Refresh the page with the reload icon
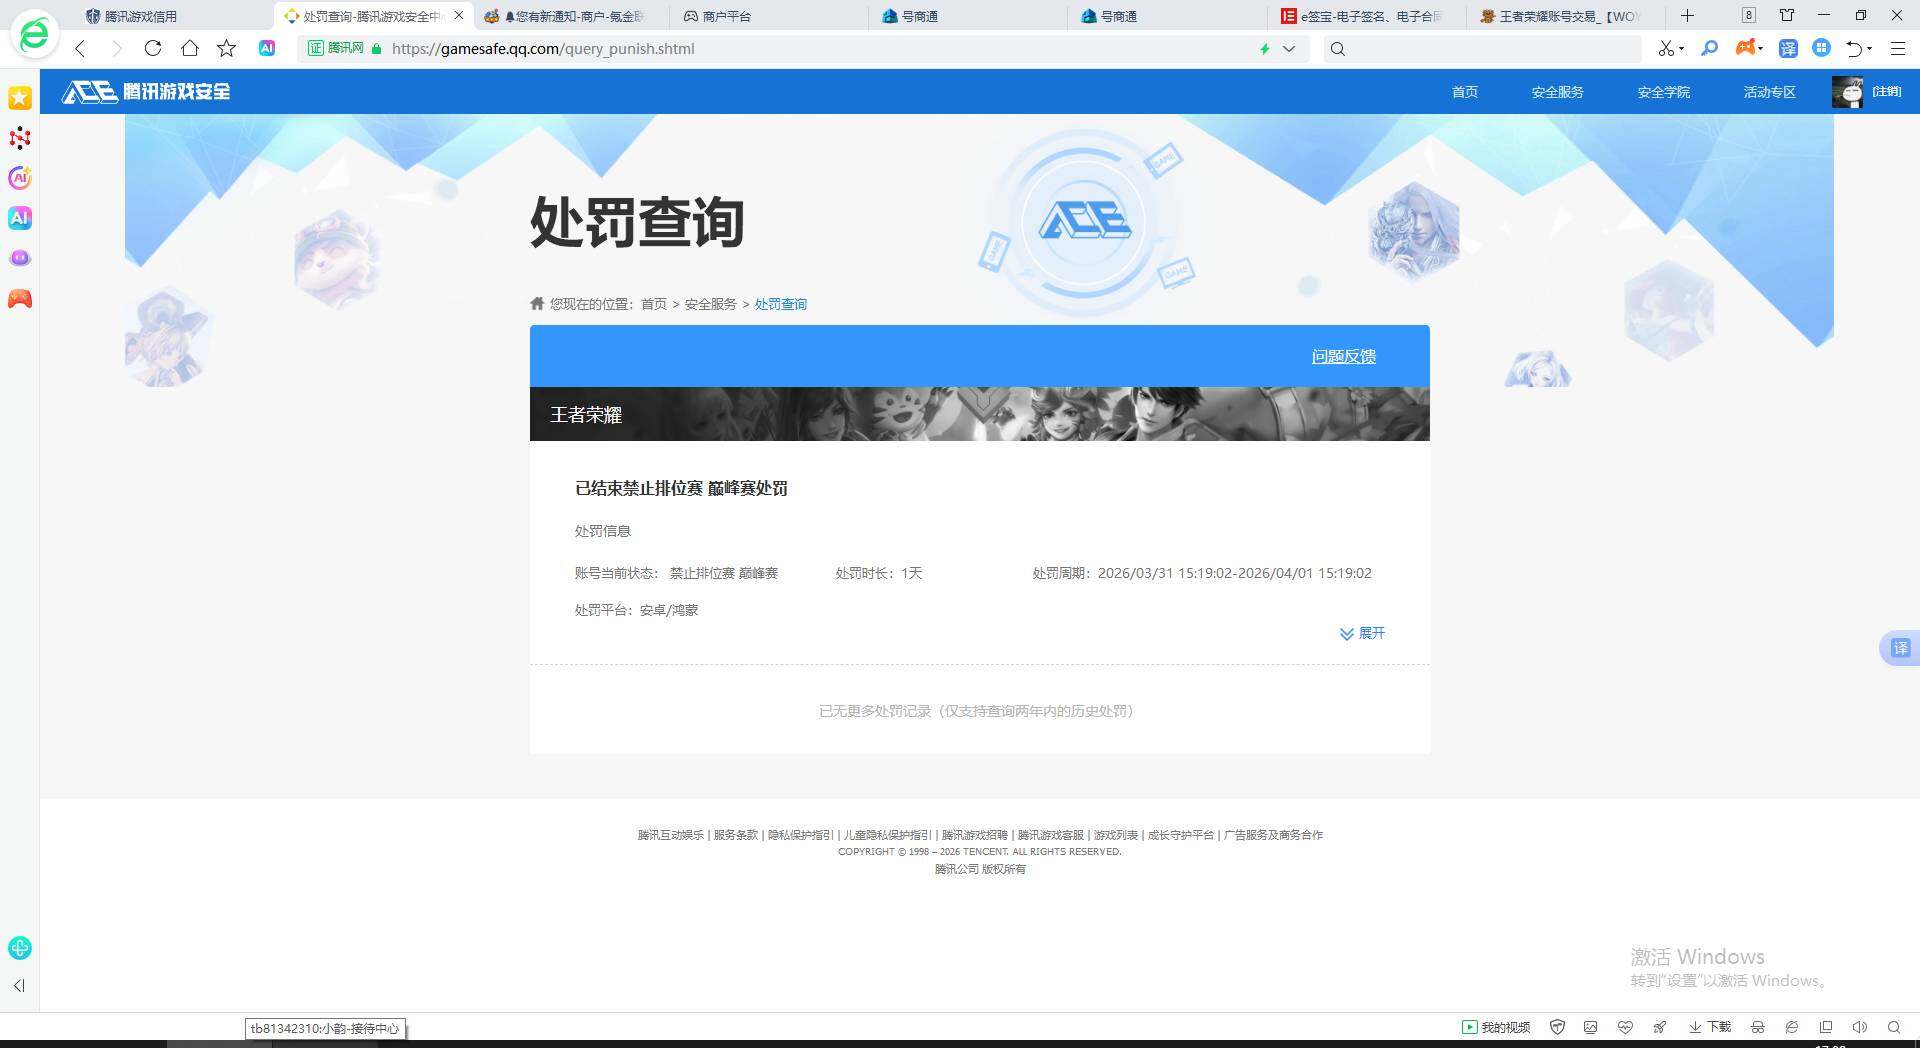This screenshot has width=1920, height=1048. click(x=152, y=48)
